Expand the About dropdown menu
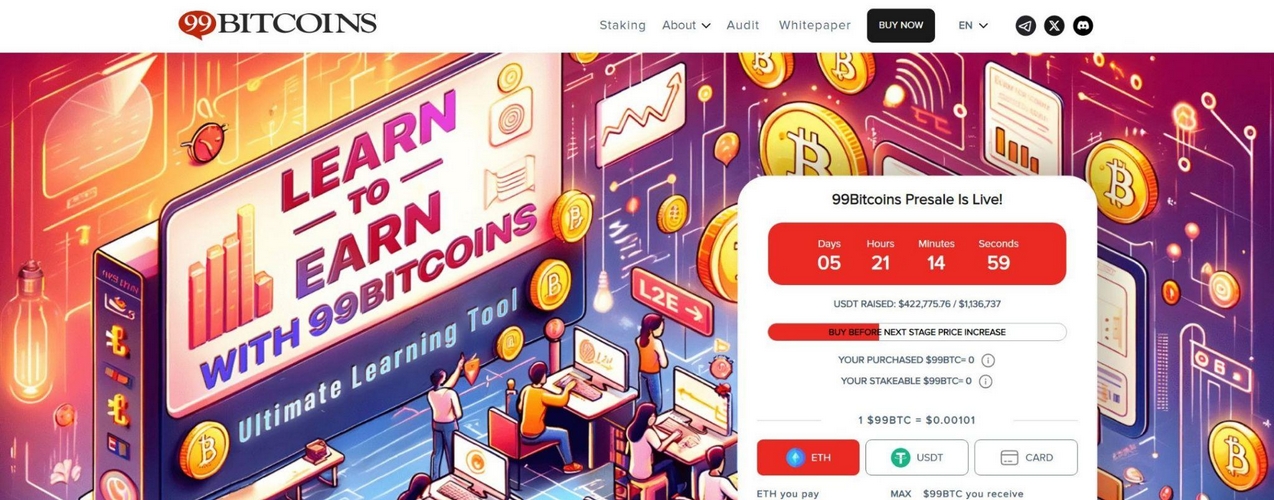Image resolution: width=1274 pixels, height=500 pixels. click(x=686, y=25)
